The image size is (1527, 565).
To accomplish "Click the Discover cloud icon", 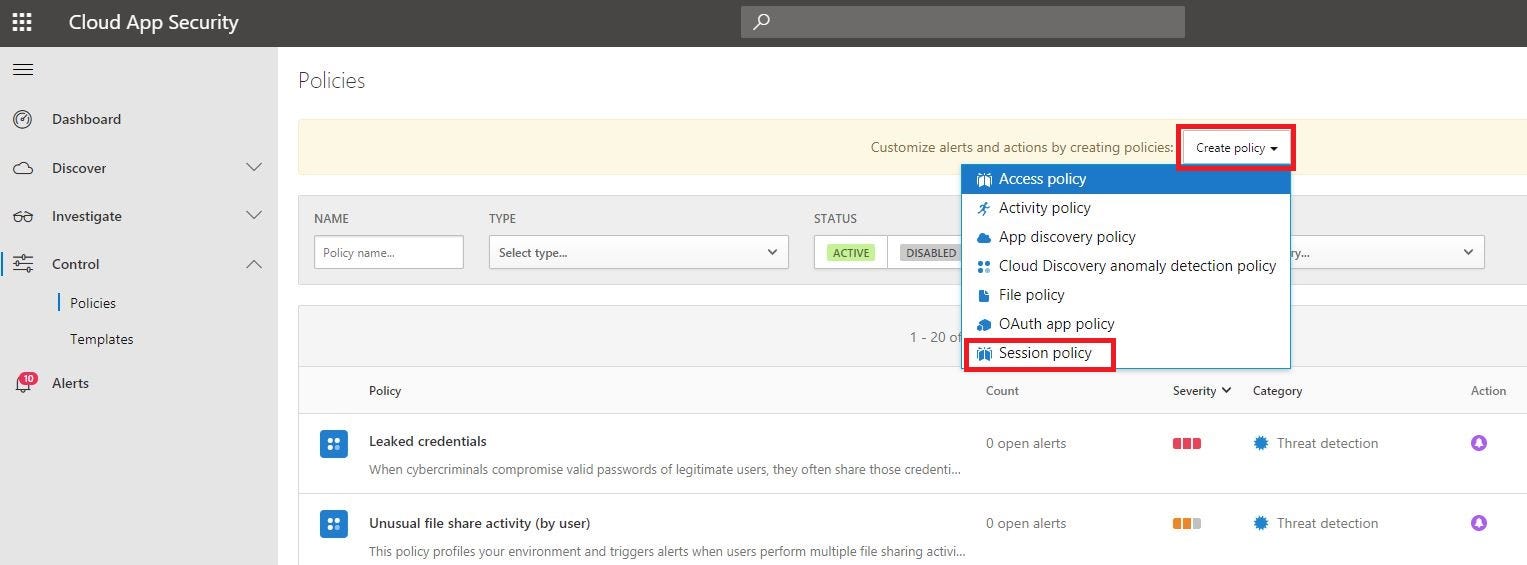I will click(23, 168).
